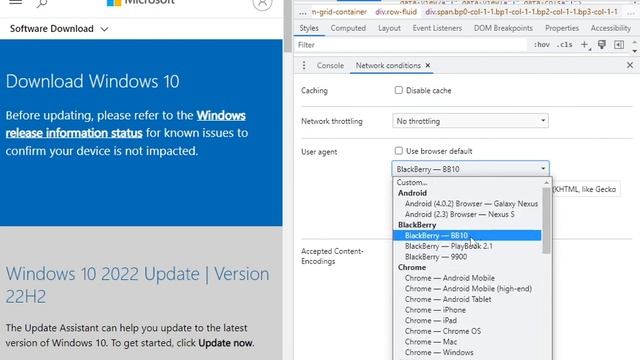The image size is (640, 360).
Task: Click Windows 10 2022 Update heading
Action: pyautogui.click(x=138, y=285)
